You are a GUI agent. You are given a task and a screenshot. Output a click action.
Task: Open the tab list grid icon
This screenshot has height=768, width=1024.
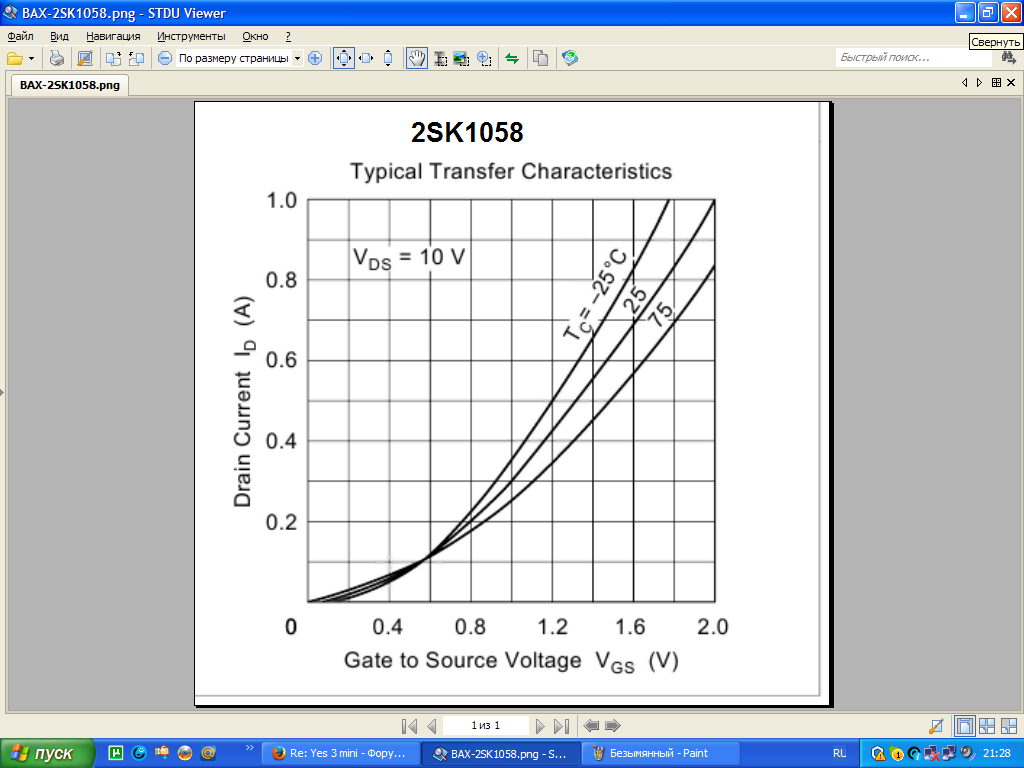[996, 83]
